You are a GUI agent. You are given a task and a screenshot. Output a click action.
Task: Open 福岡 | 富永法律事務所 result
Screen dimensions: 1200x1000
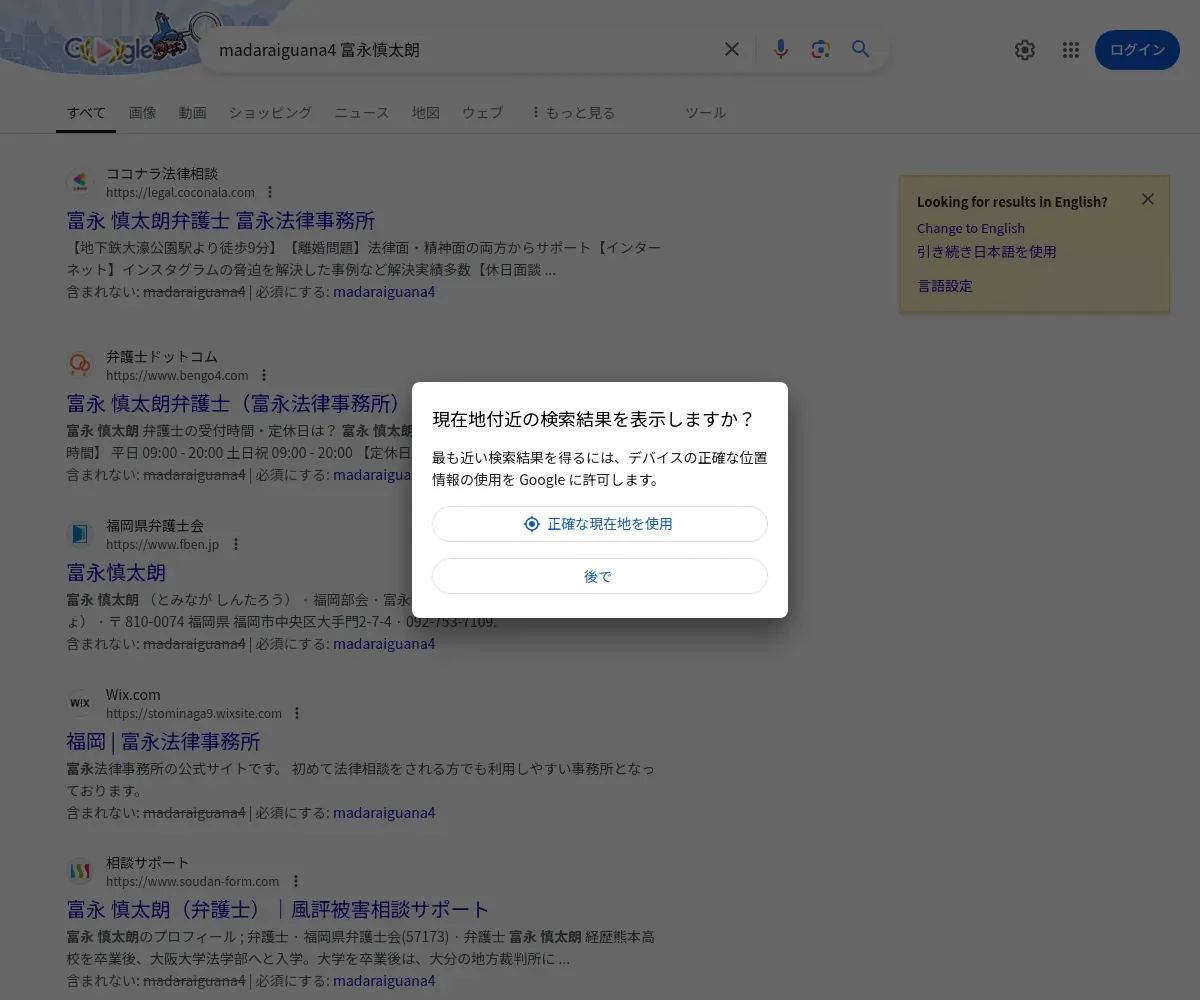(x=163, y=742)
